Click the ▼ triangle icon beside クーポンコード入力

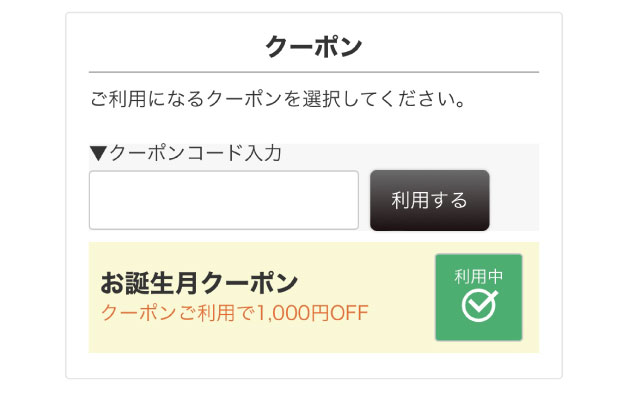(98, 153)
